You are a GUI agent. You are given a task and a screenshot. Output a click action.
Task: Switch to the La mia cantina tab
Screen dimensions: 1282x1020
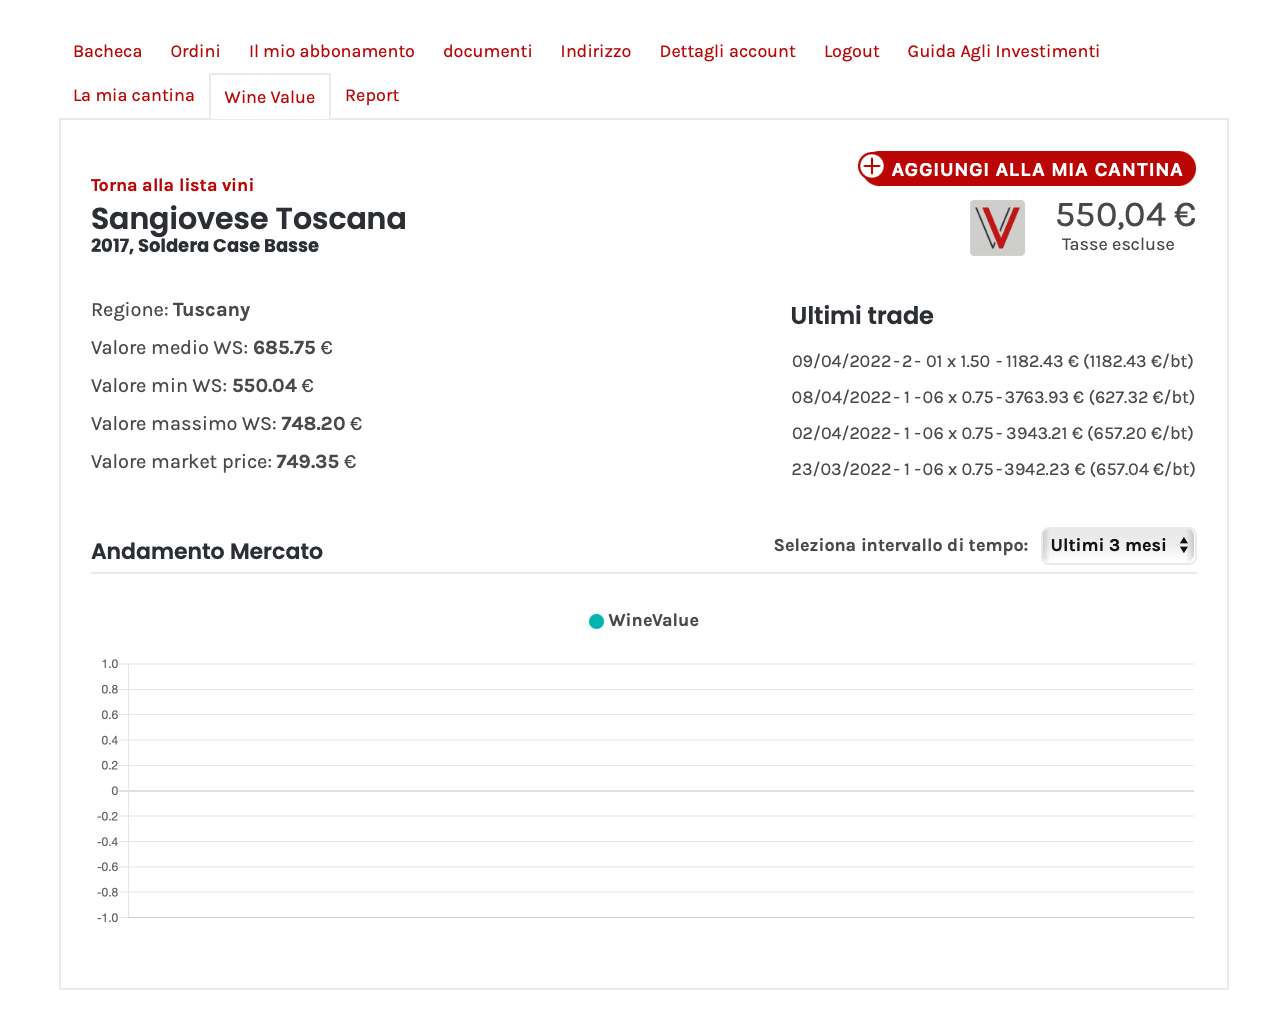pyautogui.click(x=134, y=95)
